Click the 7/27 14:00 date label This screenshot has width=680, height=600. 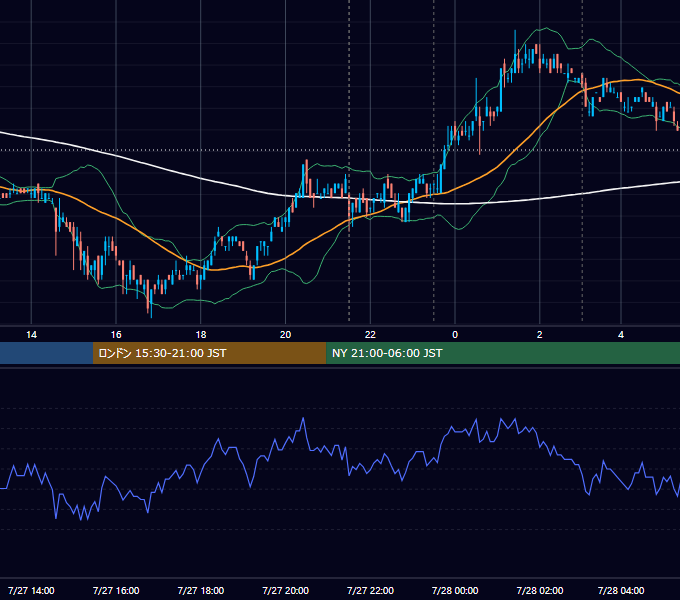(x=31, y=590)
